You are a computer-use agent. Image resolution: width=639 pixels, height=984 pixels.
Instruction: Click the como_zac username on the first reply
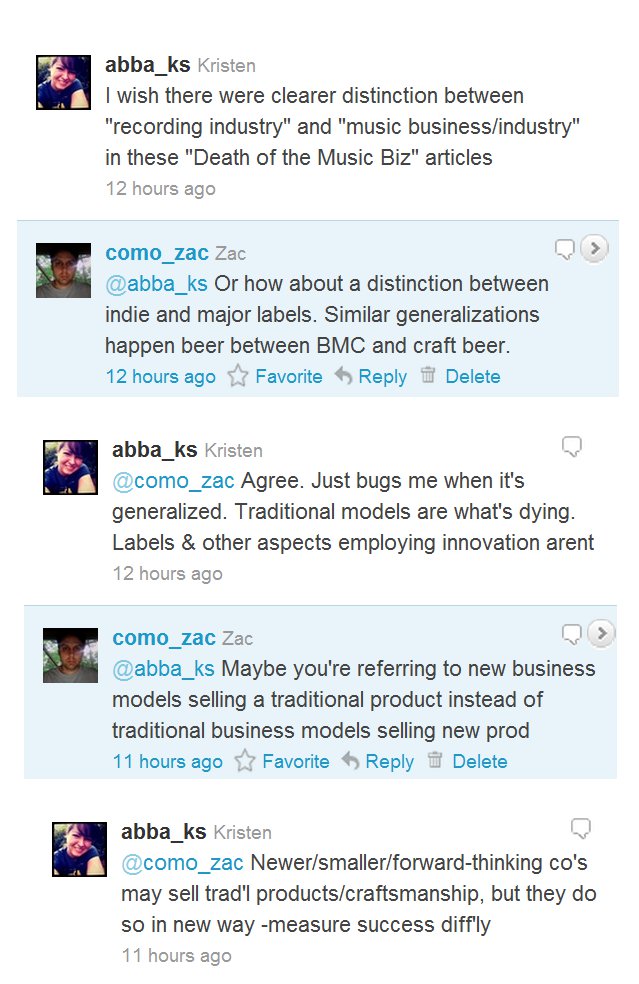click(157, 253)
